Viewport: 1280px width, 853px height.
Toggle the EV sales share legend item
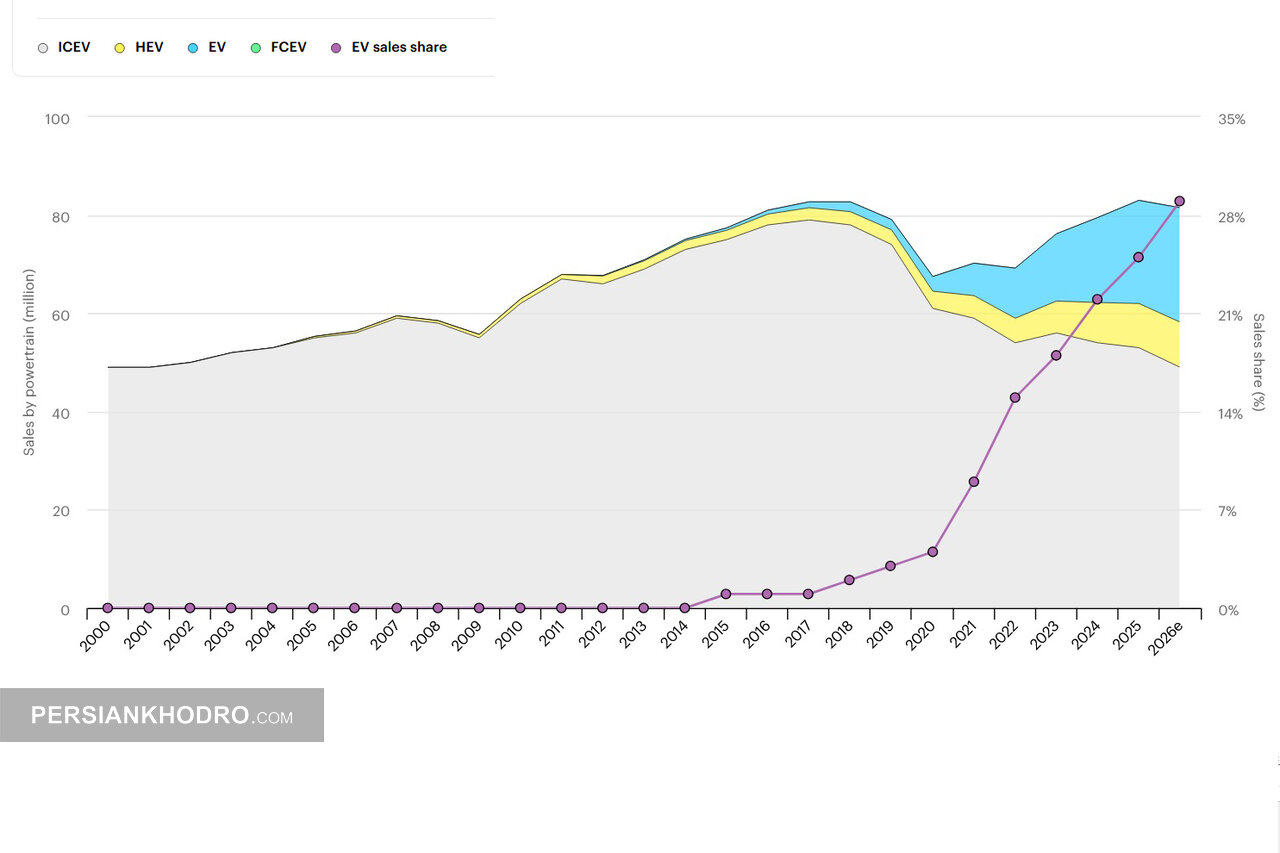tap(389, 47)
